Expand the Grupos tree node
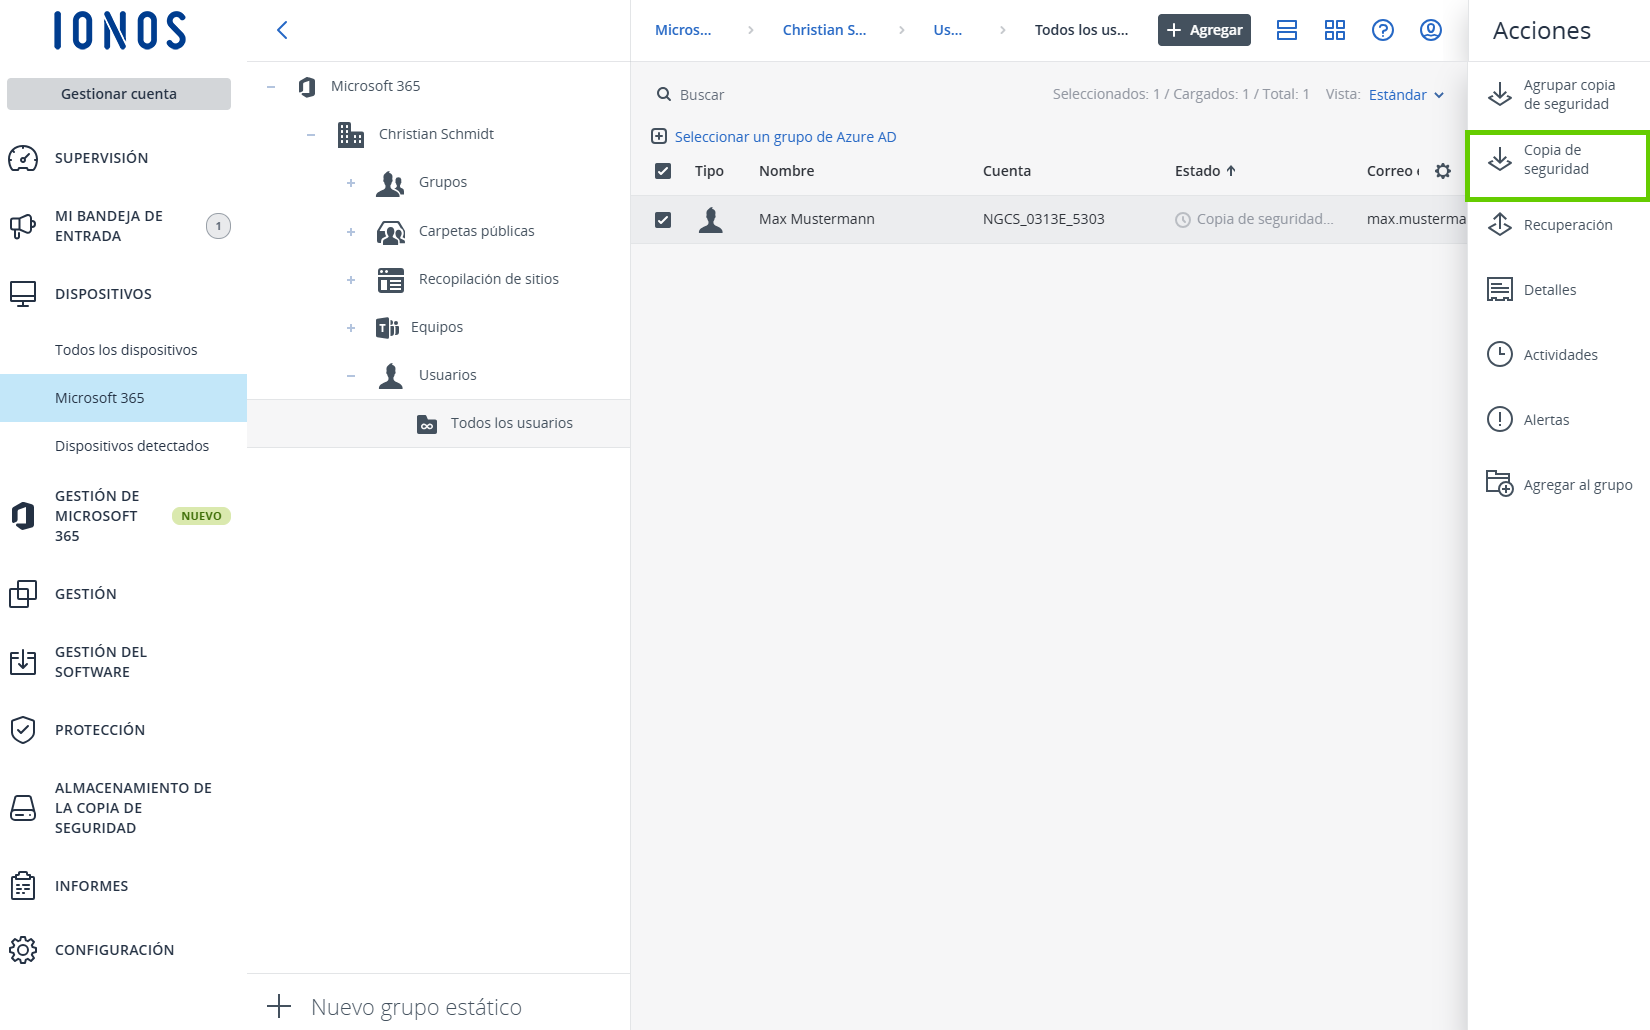 [x=351, y=183]
